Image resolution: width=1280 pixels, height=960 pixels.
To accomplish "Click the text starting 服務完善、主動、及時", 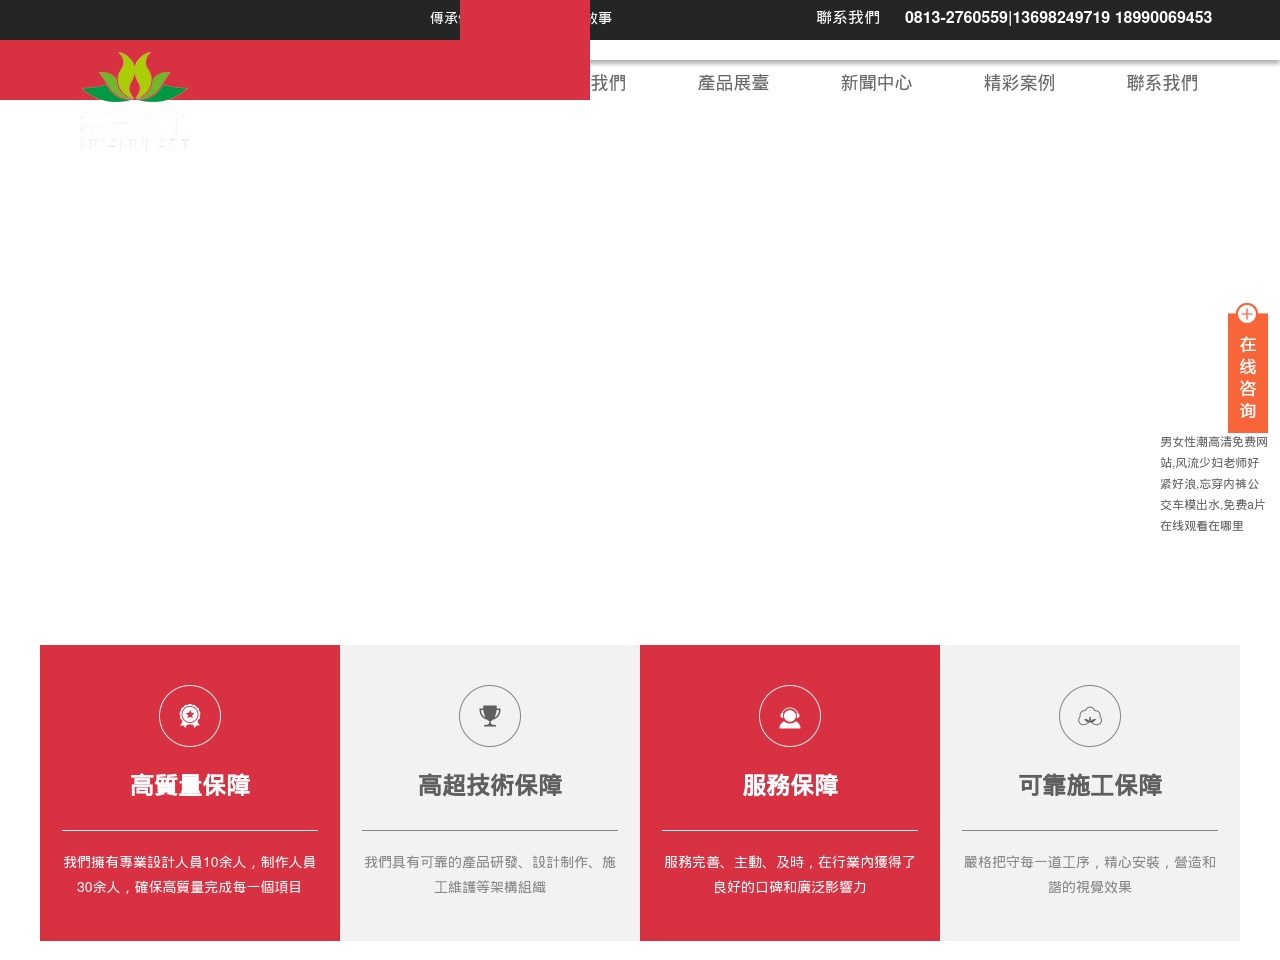I will click(790, 874).
